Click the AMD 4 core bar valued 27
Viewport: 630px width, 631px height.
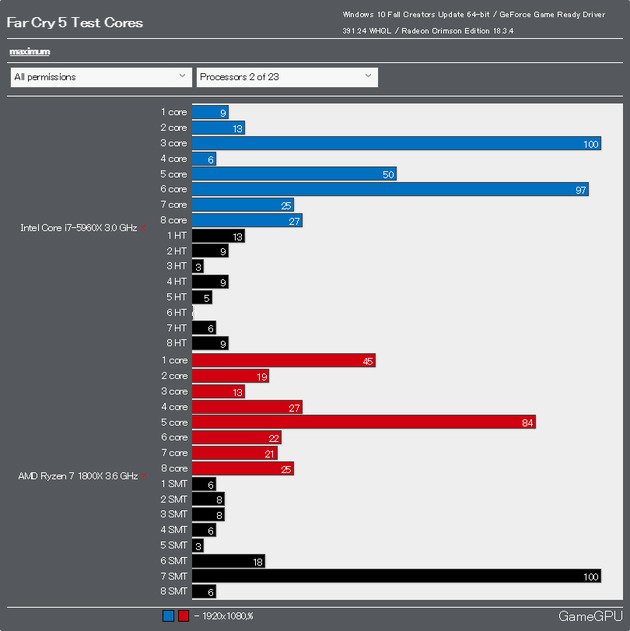pyautogui.click(x=247, y=407)
